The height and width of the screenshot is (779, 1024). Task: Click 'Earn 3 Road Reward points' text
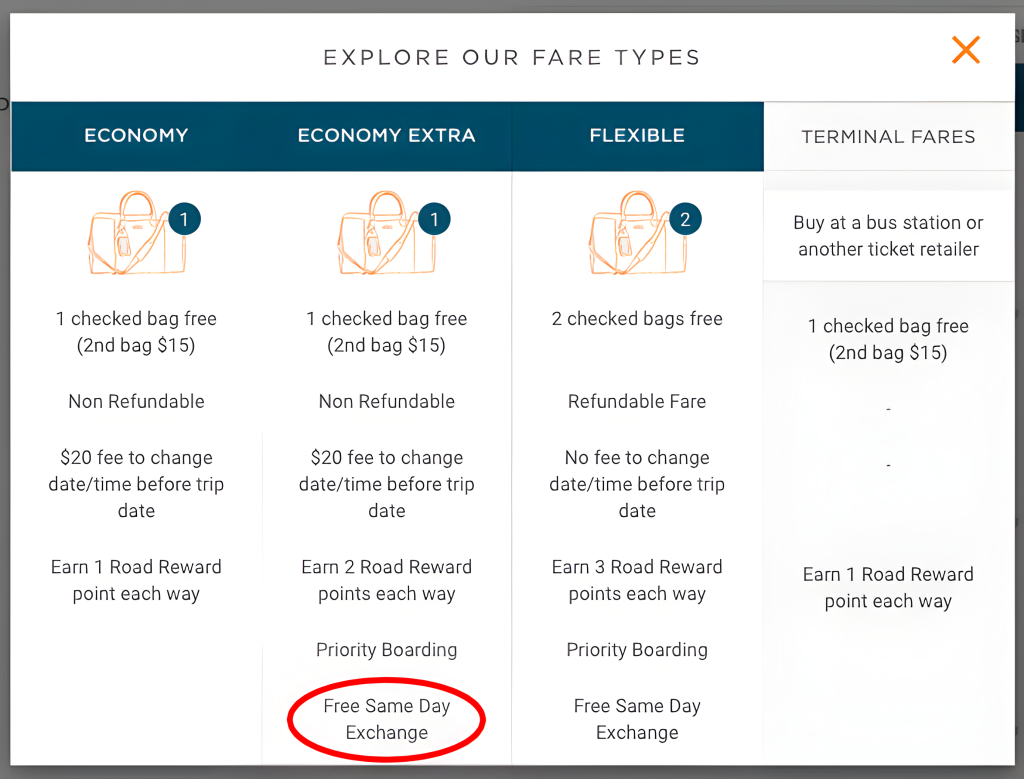[637, 580]
